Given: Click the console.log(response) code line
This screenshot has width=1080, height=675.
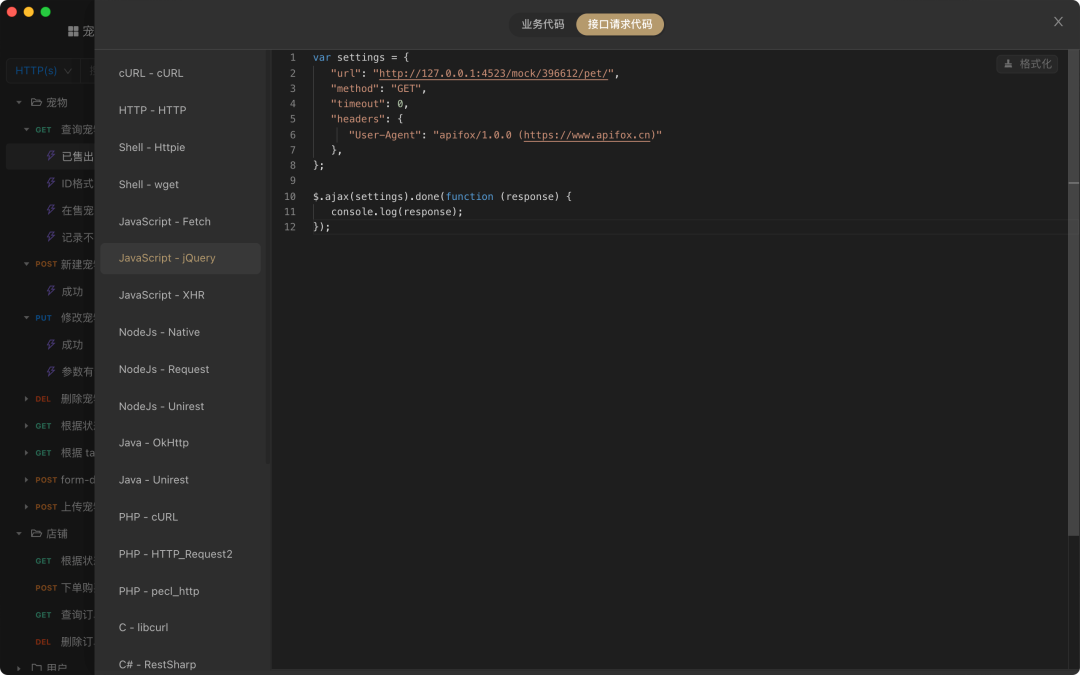Looking at the screenshot, I should click(x=397, y=211).
